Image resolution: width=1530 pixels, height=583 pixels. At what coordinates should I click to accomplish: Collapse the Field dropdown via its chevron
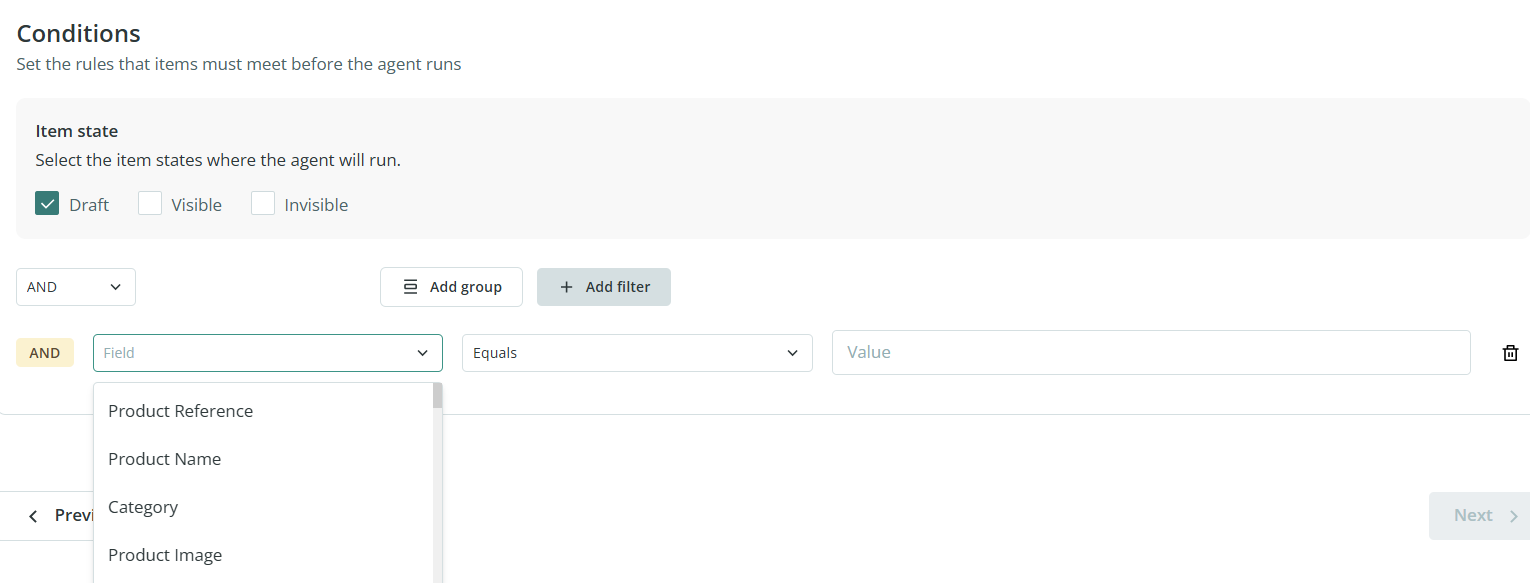coord(422,353)
